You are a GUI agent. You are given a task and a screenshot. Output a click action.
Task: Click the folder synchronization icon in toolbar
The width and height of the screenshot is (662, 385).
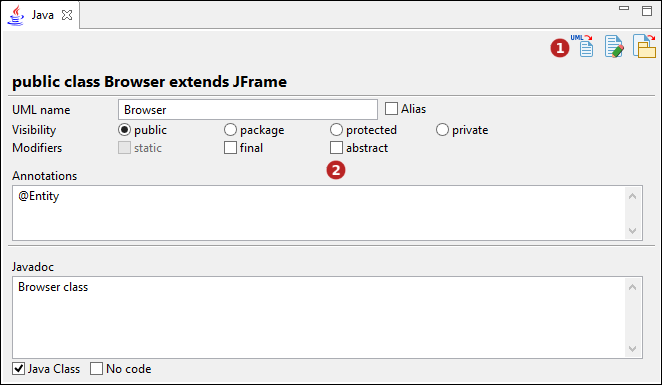644,46
